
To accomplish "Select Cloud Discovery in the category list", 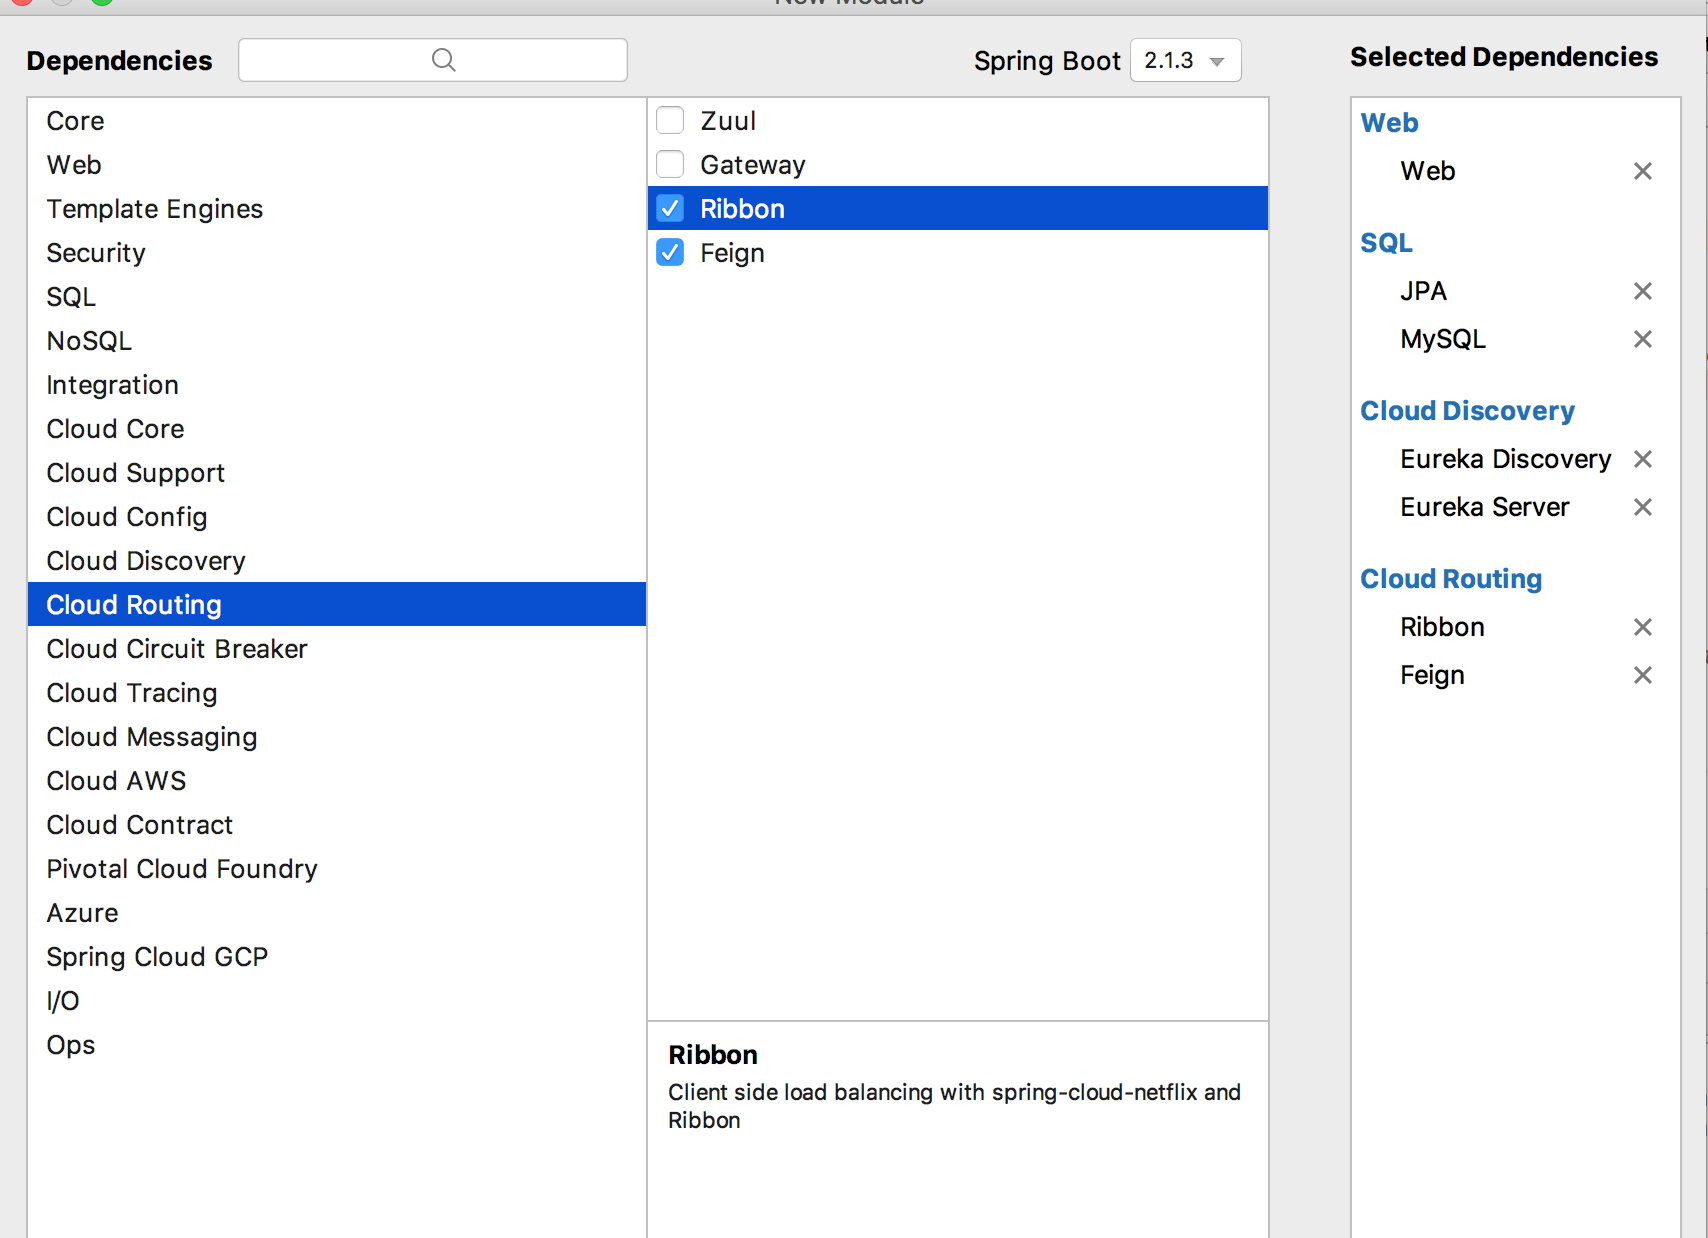I will point(337,560).
